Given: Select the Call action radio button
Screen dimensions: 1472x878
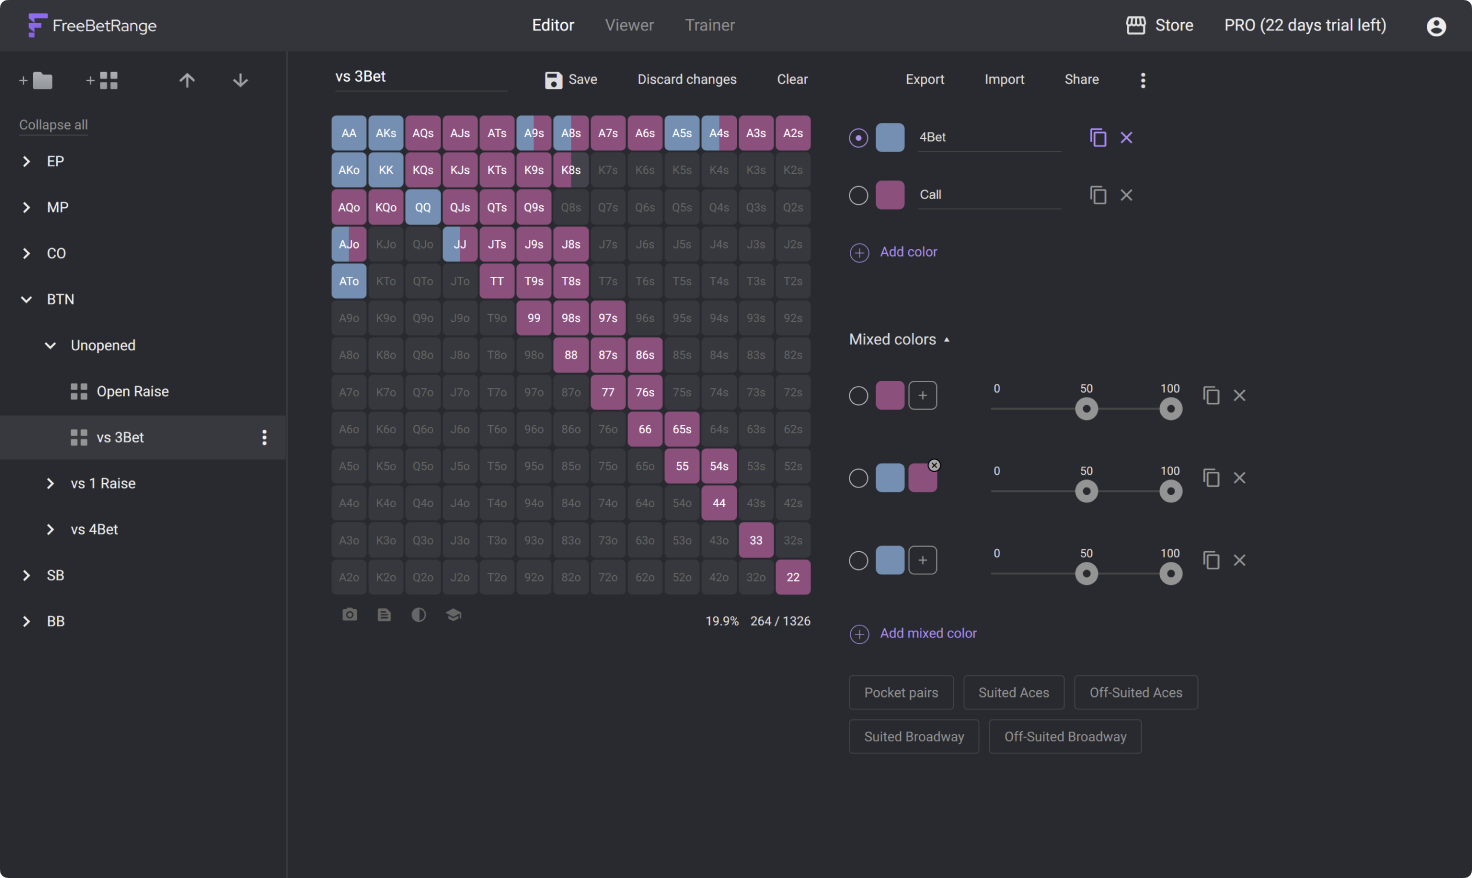Looking at the screenshot, I should point(858,195).
